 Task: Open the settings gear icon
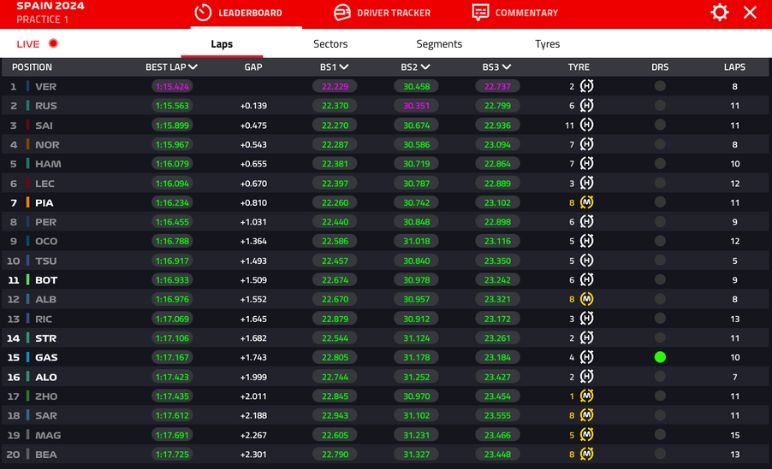click(719, 12)
